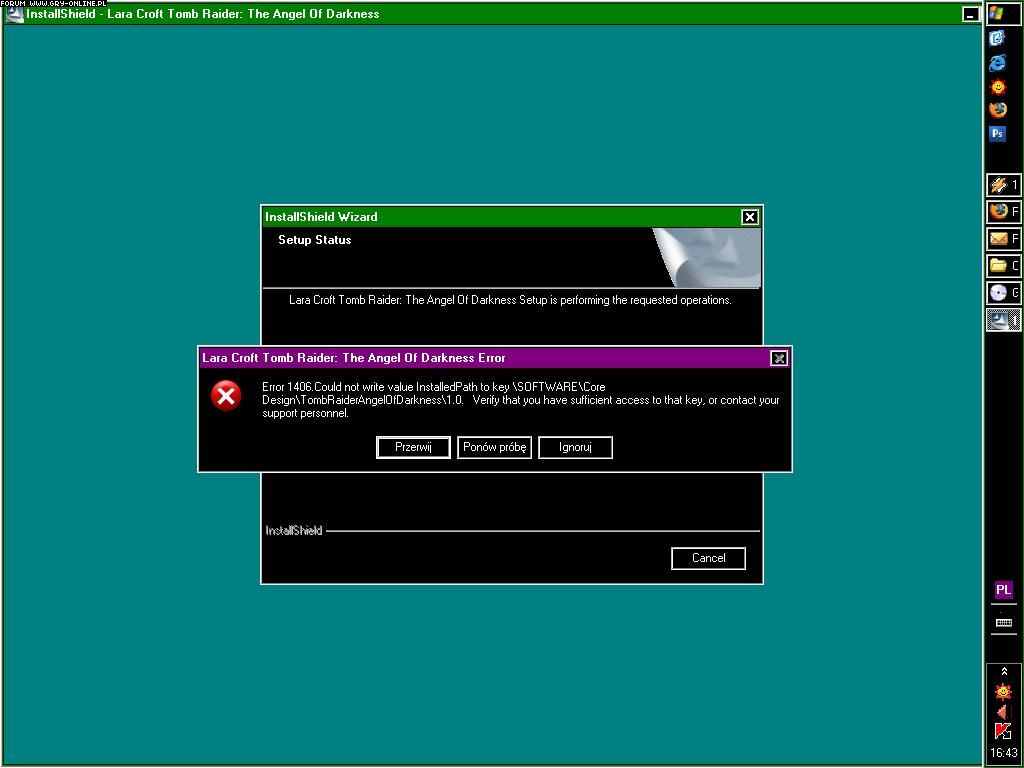Click the main InstallShield installer window title bar
The width and height of the screenshot is (1024, 768).
coord(493,14)
